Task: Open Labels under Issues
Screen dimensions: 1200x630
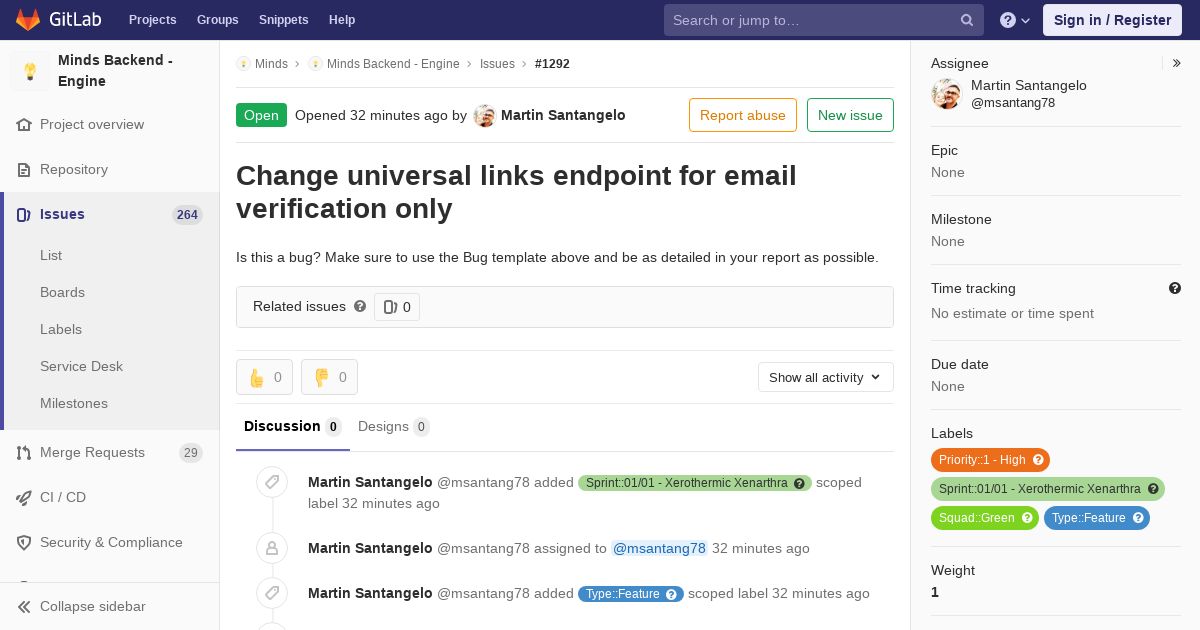Action: 61,329
